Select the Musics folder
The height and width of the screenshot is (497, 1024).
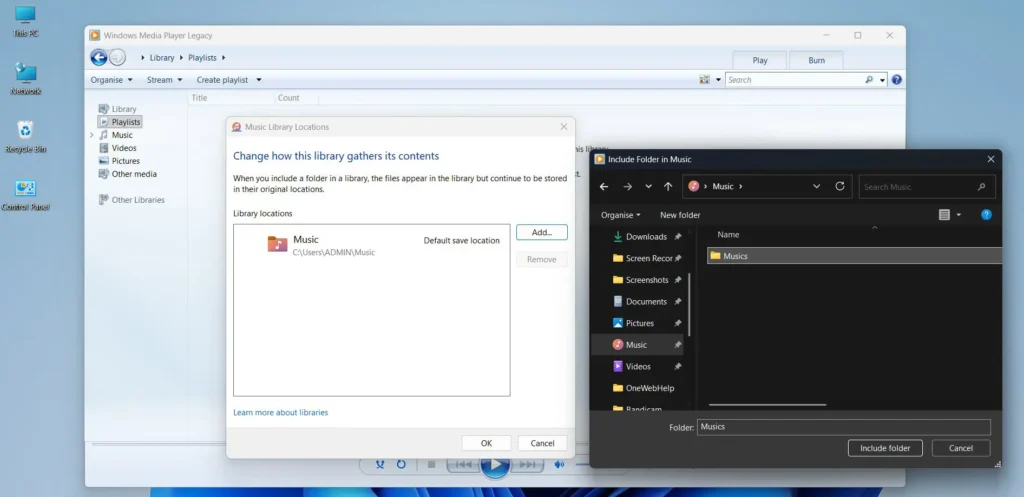[854, 256]
